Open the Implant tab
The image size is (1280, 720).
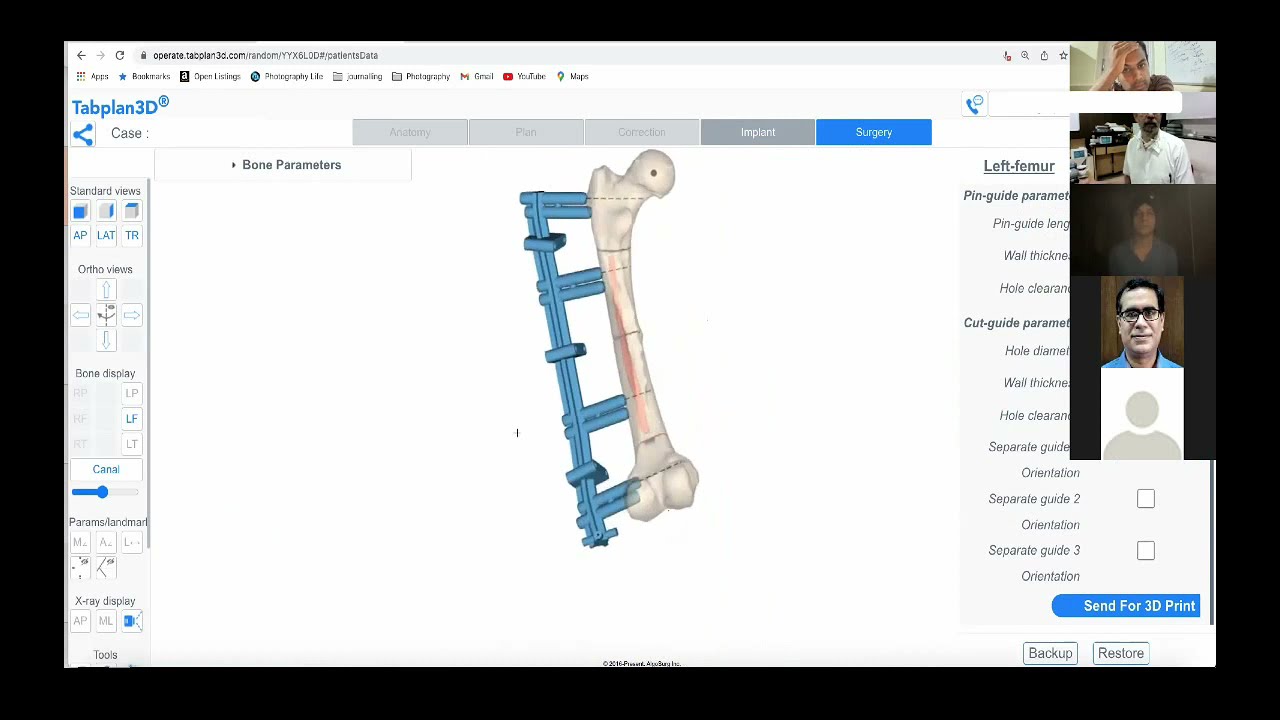tap(758, 132)
